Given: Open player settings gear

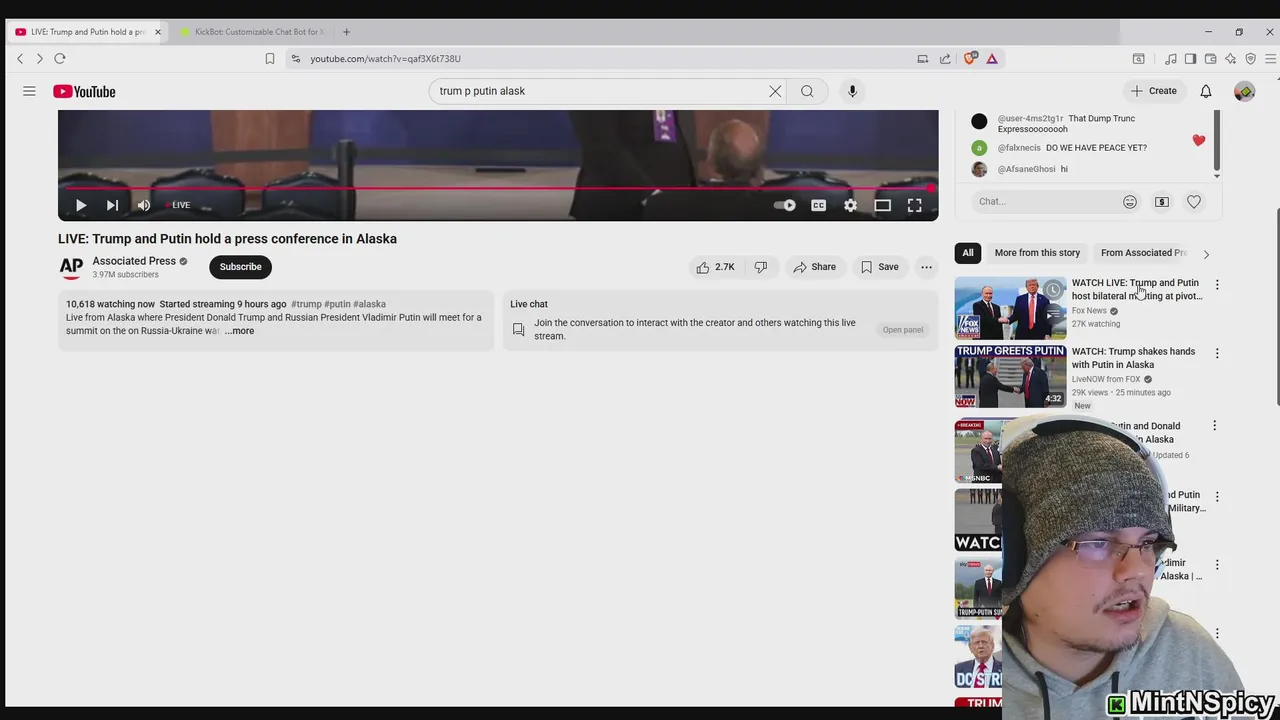Looking at the screenshot, I should click(850, 205).
